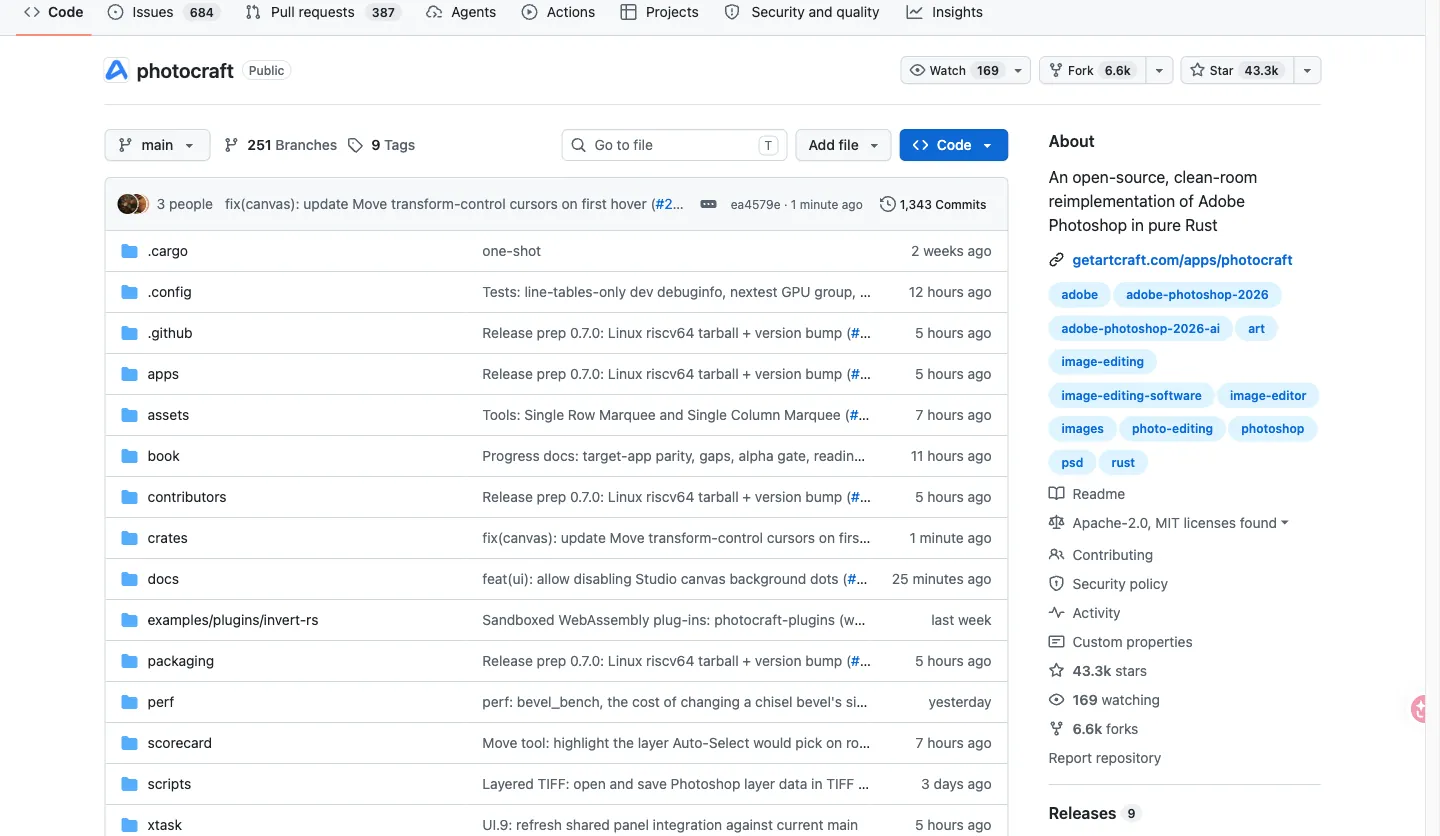Open the main branch selector
Screen dimensions: 1440x836
click(x=157, y=145)
